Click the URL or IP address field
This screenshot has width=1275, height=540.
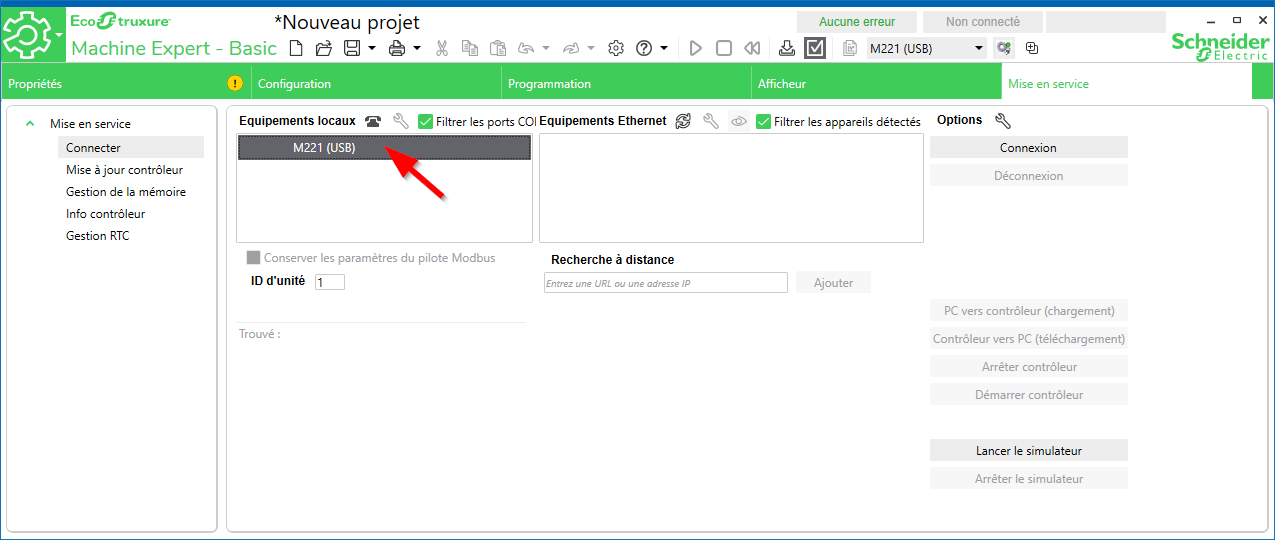(665, 283)
